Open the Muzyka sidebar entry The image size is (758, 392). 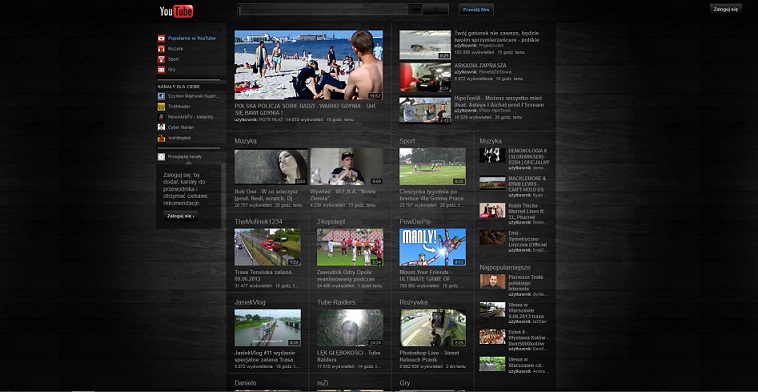coord(175,49)
